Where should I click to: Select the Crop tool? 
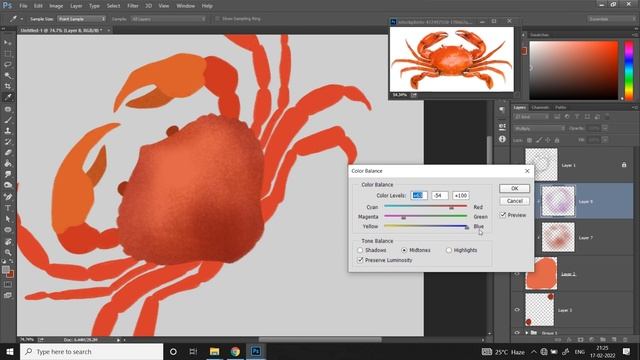click(8, 86)
